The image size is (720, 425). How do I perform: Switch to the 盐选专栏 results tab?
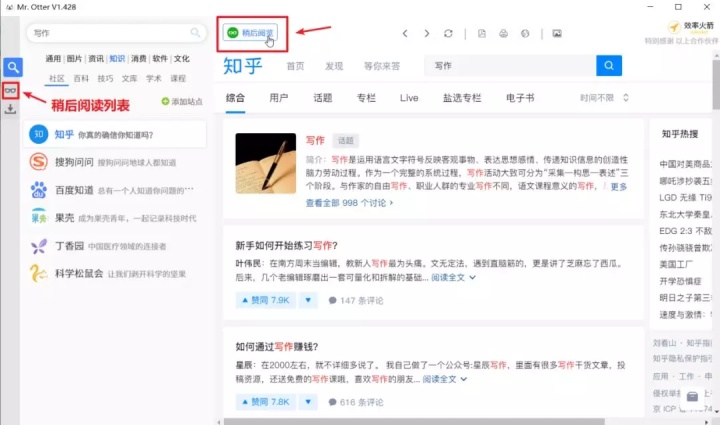[462, 98]
